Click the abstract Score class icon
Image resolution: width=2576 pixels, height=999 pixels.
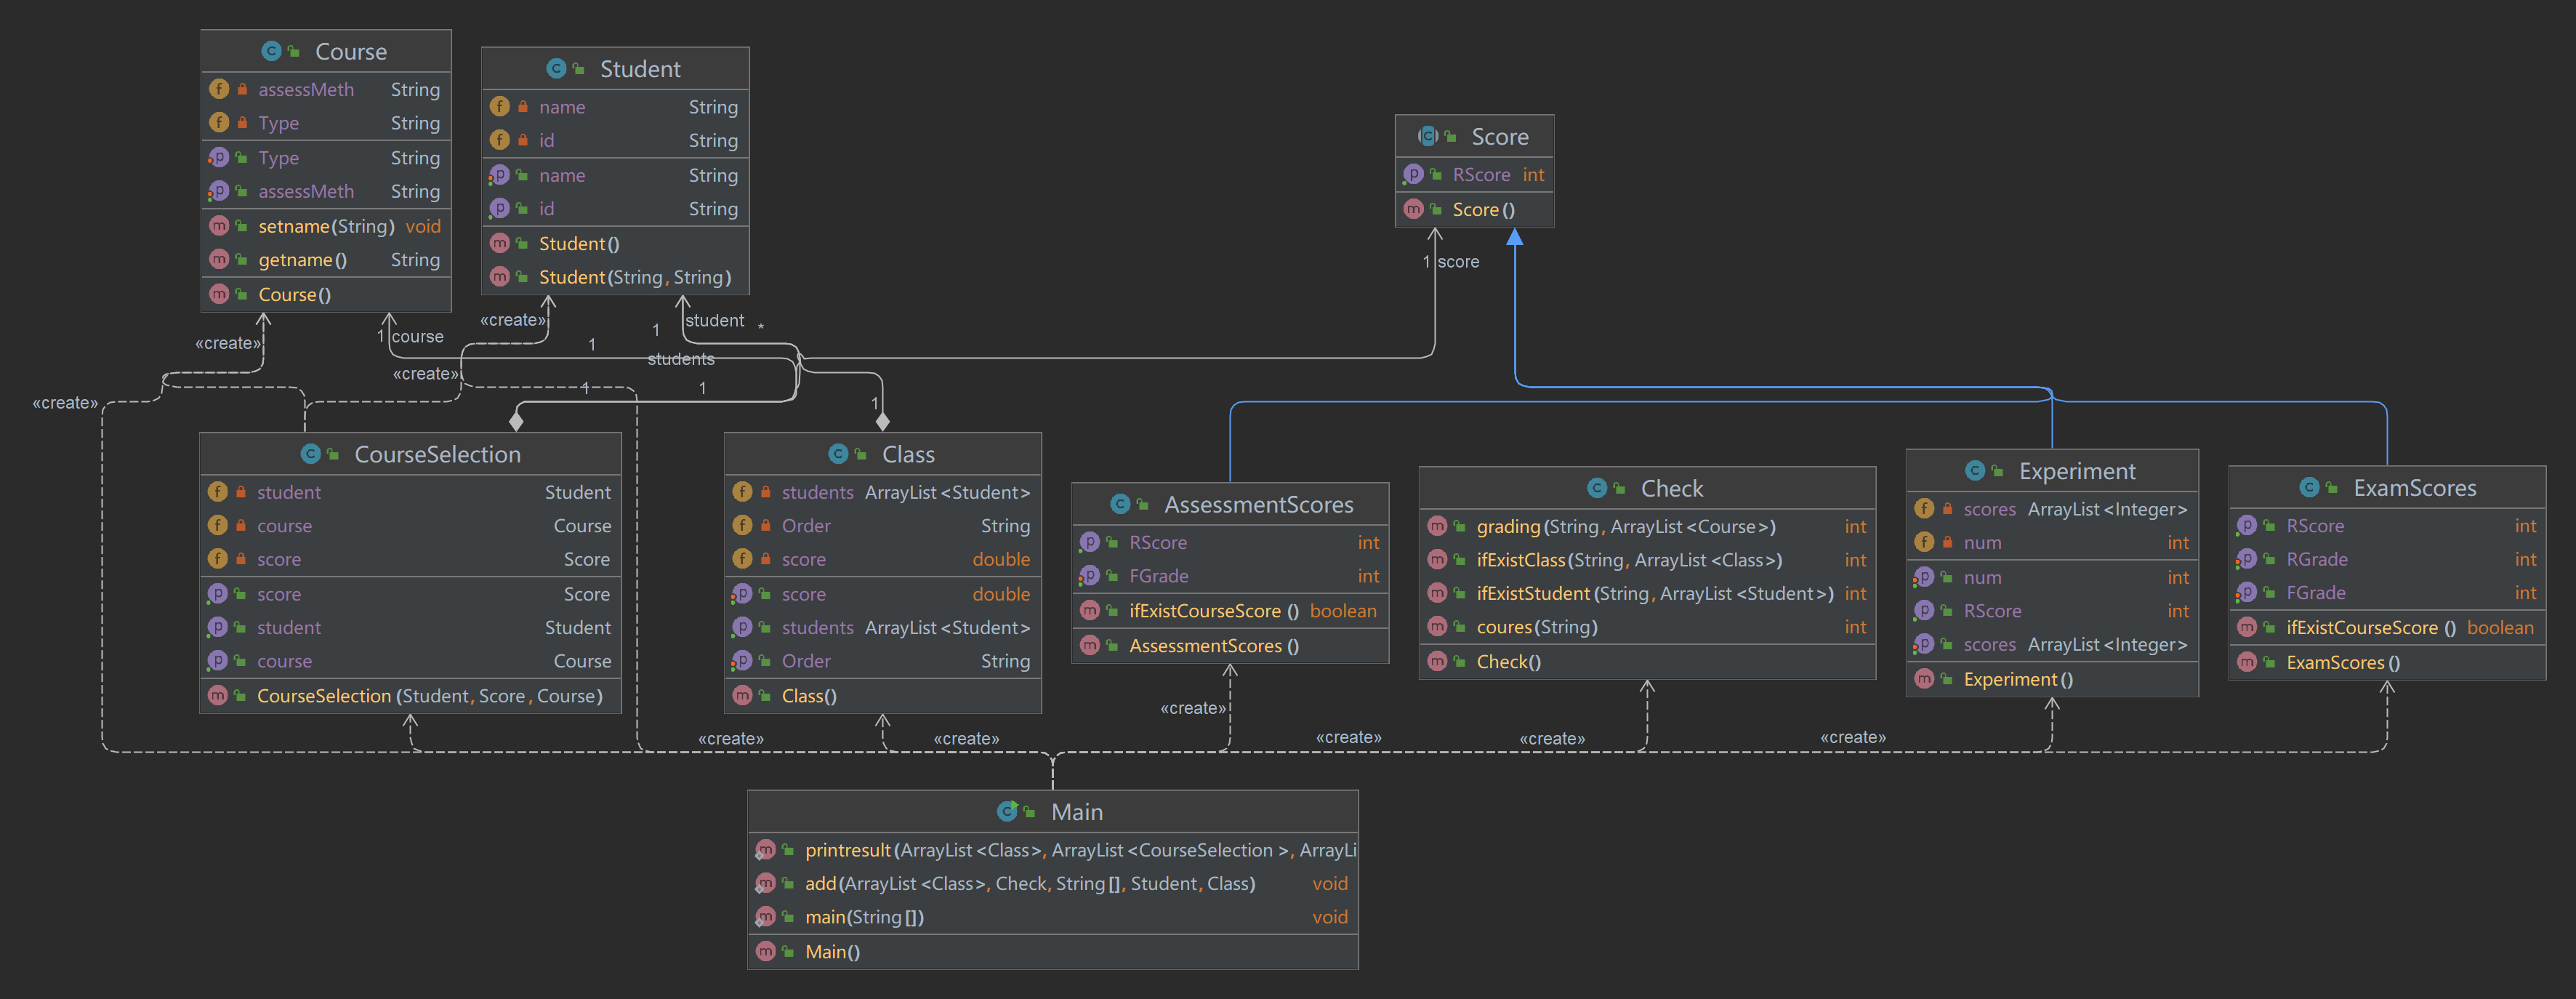click(x=1428, y=137)
